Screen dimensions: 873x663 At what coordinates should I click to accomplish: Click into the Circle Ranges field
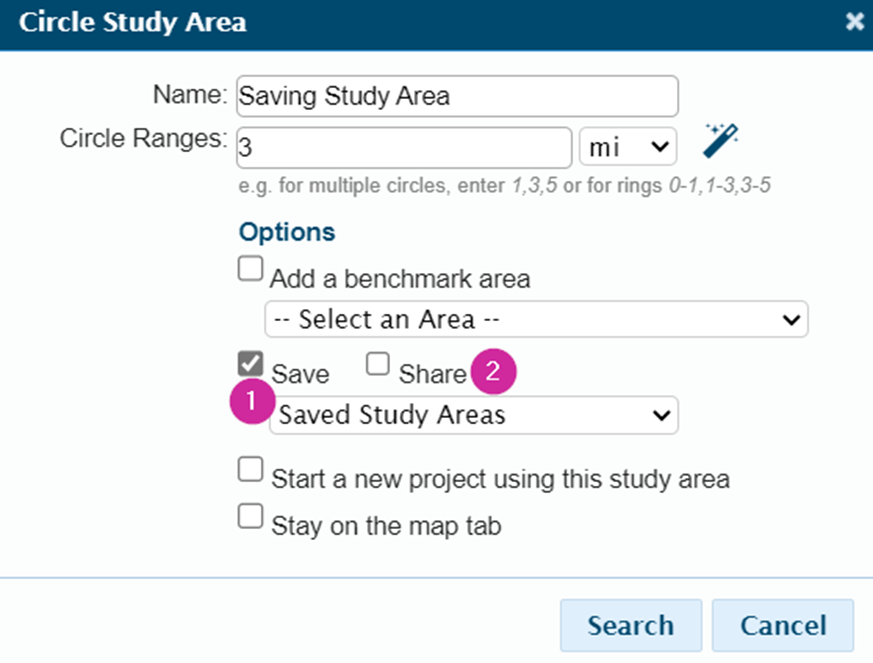pyautogui.click(x=404, y=148)
